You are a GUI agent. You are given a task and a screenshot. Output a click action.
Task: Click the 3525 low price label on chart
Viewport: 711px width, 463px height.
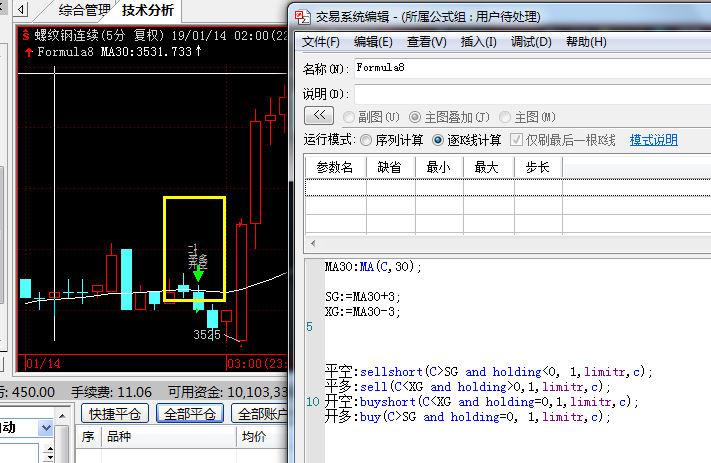click(x=207, y=335)
